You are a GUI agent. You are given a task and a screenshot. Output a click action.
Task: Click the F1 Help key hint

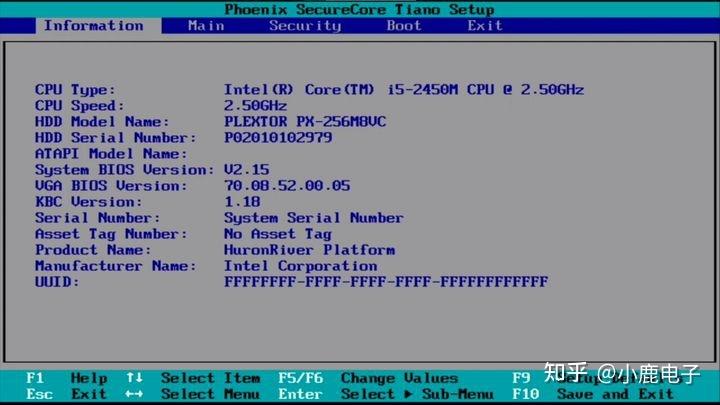tap(67, 378)
